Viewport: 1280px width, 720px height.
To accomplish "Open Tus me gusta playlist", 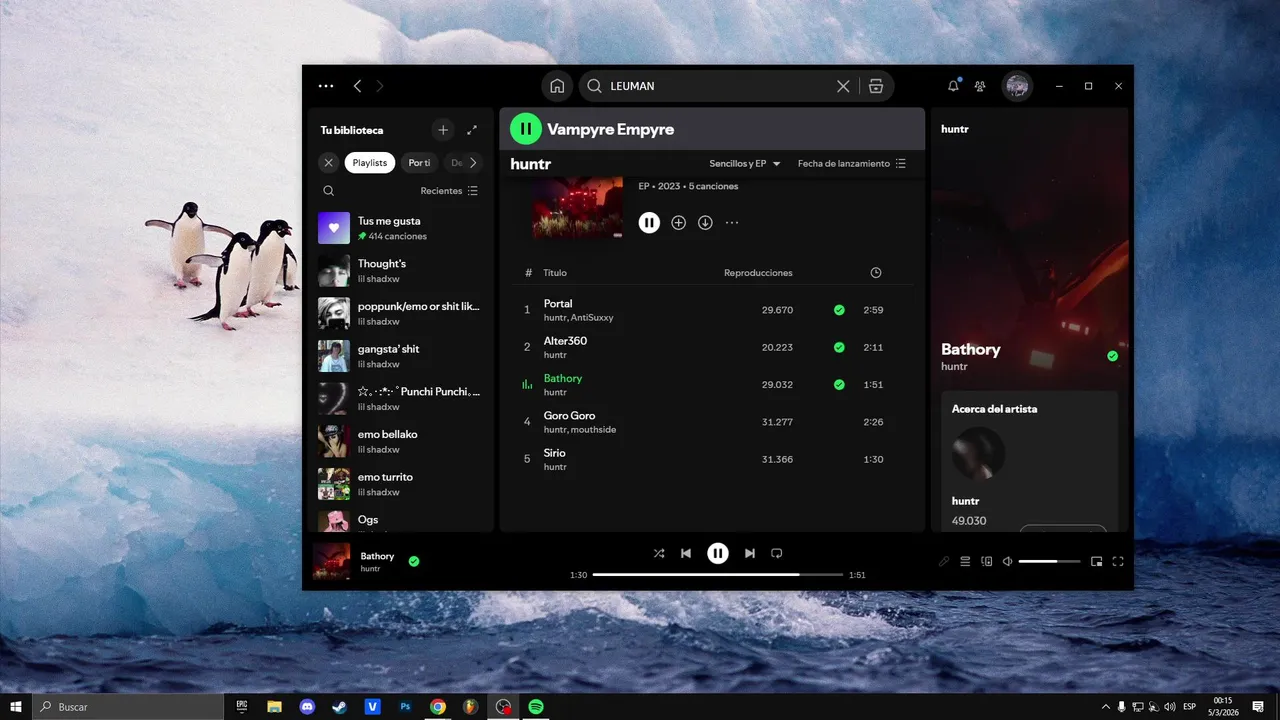I will (x=400, y=228).
